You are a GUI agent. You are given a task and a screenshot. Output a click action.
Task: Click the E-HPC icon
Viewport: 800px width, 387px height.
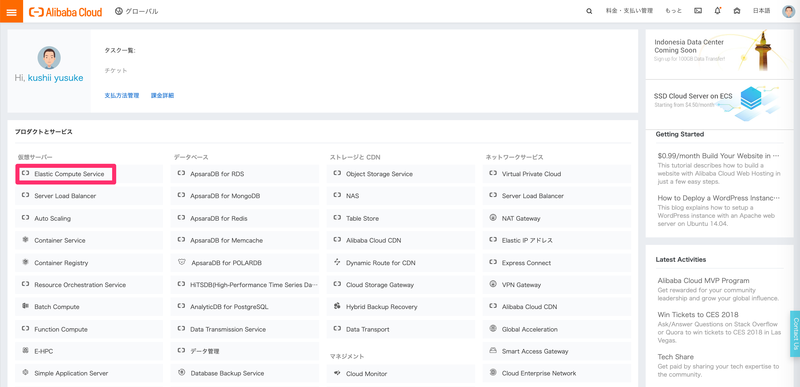point(25,351)
